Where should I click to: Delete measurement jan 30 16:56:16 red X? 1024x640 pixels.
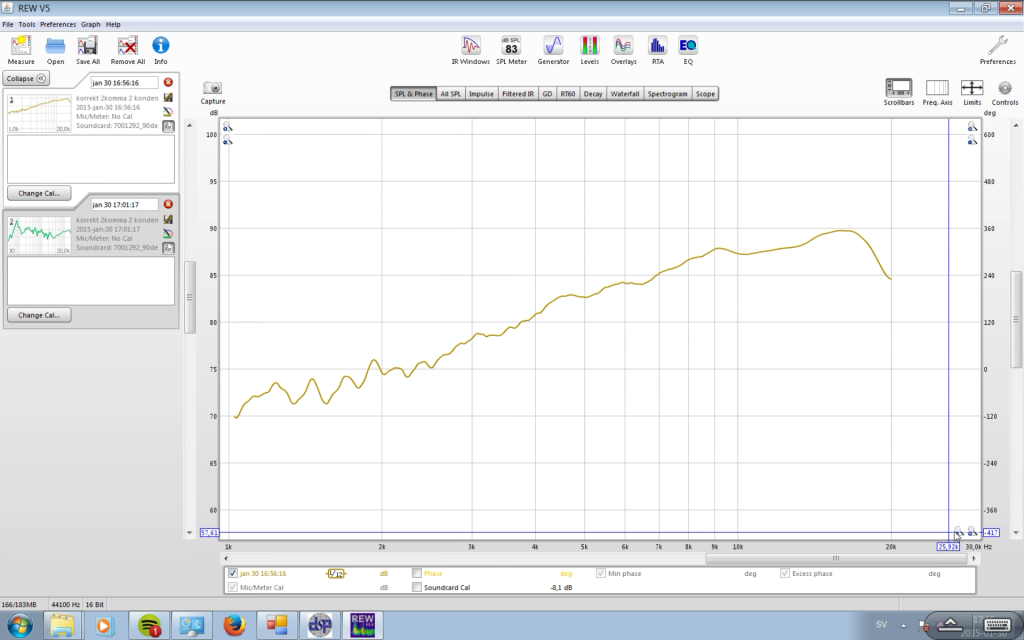(x=168, y=82)
